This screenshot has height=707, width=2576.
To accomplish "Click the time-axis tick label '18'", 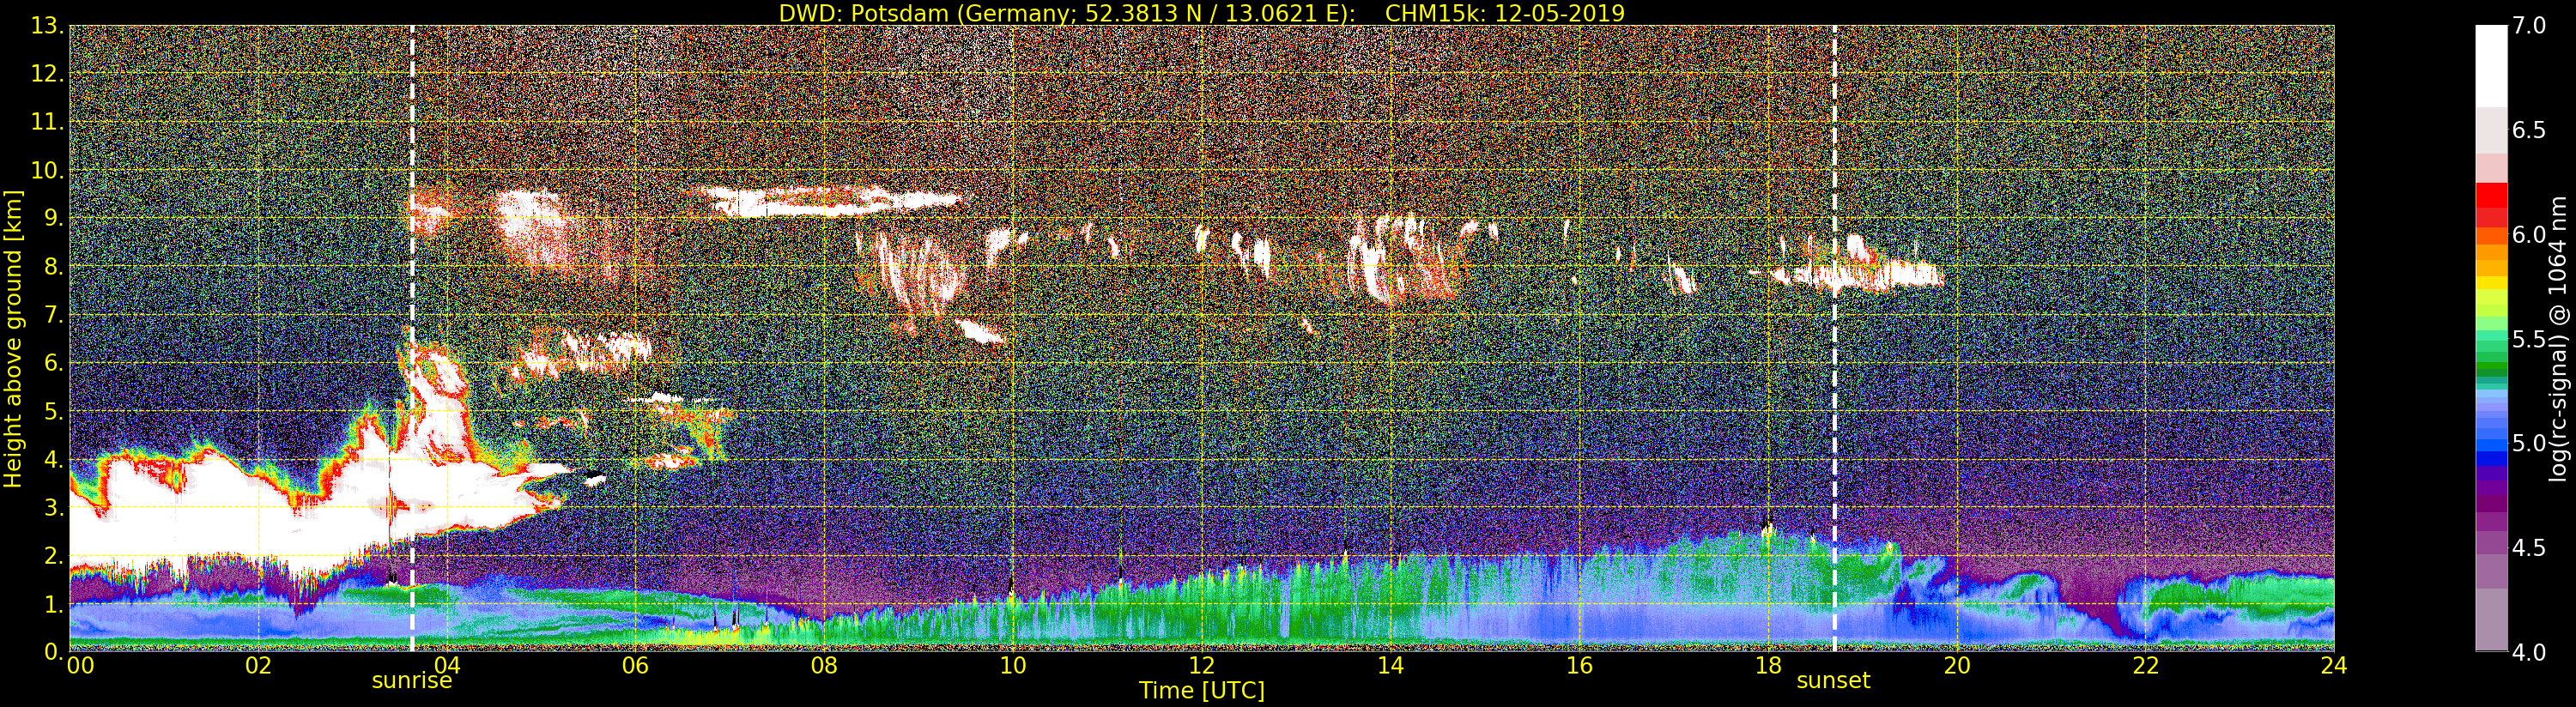I will [x=1768, y=665].
